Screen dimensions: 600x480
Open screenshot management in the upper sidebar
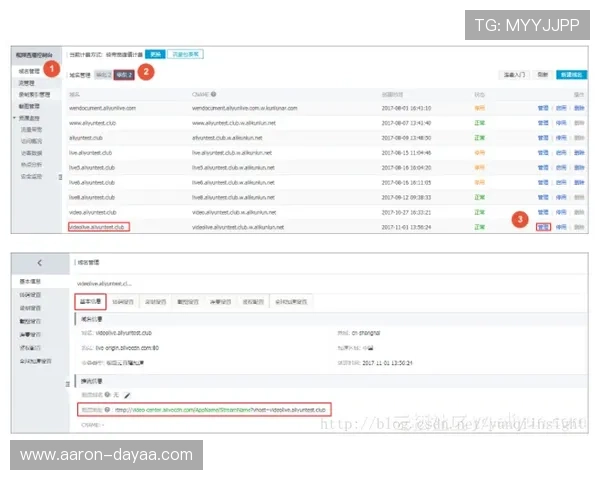(29, 106)
